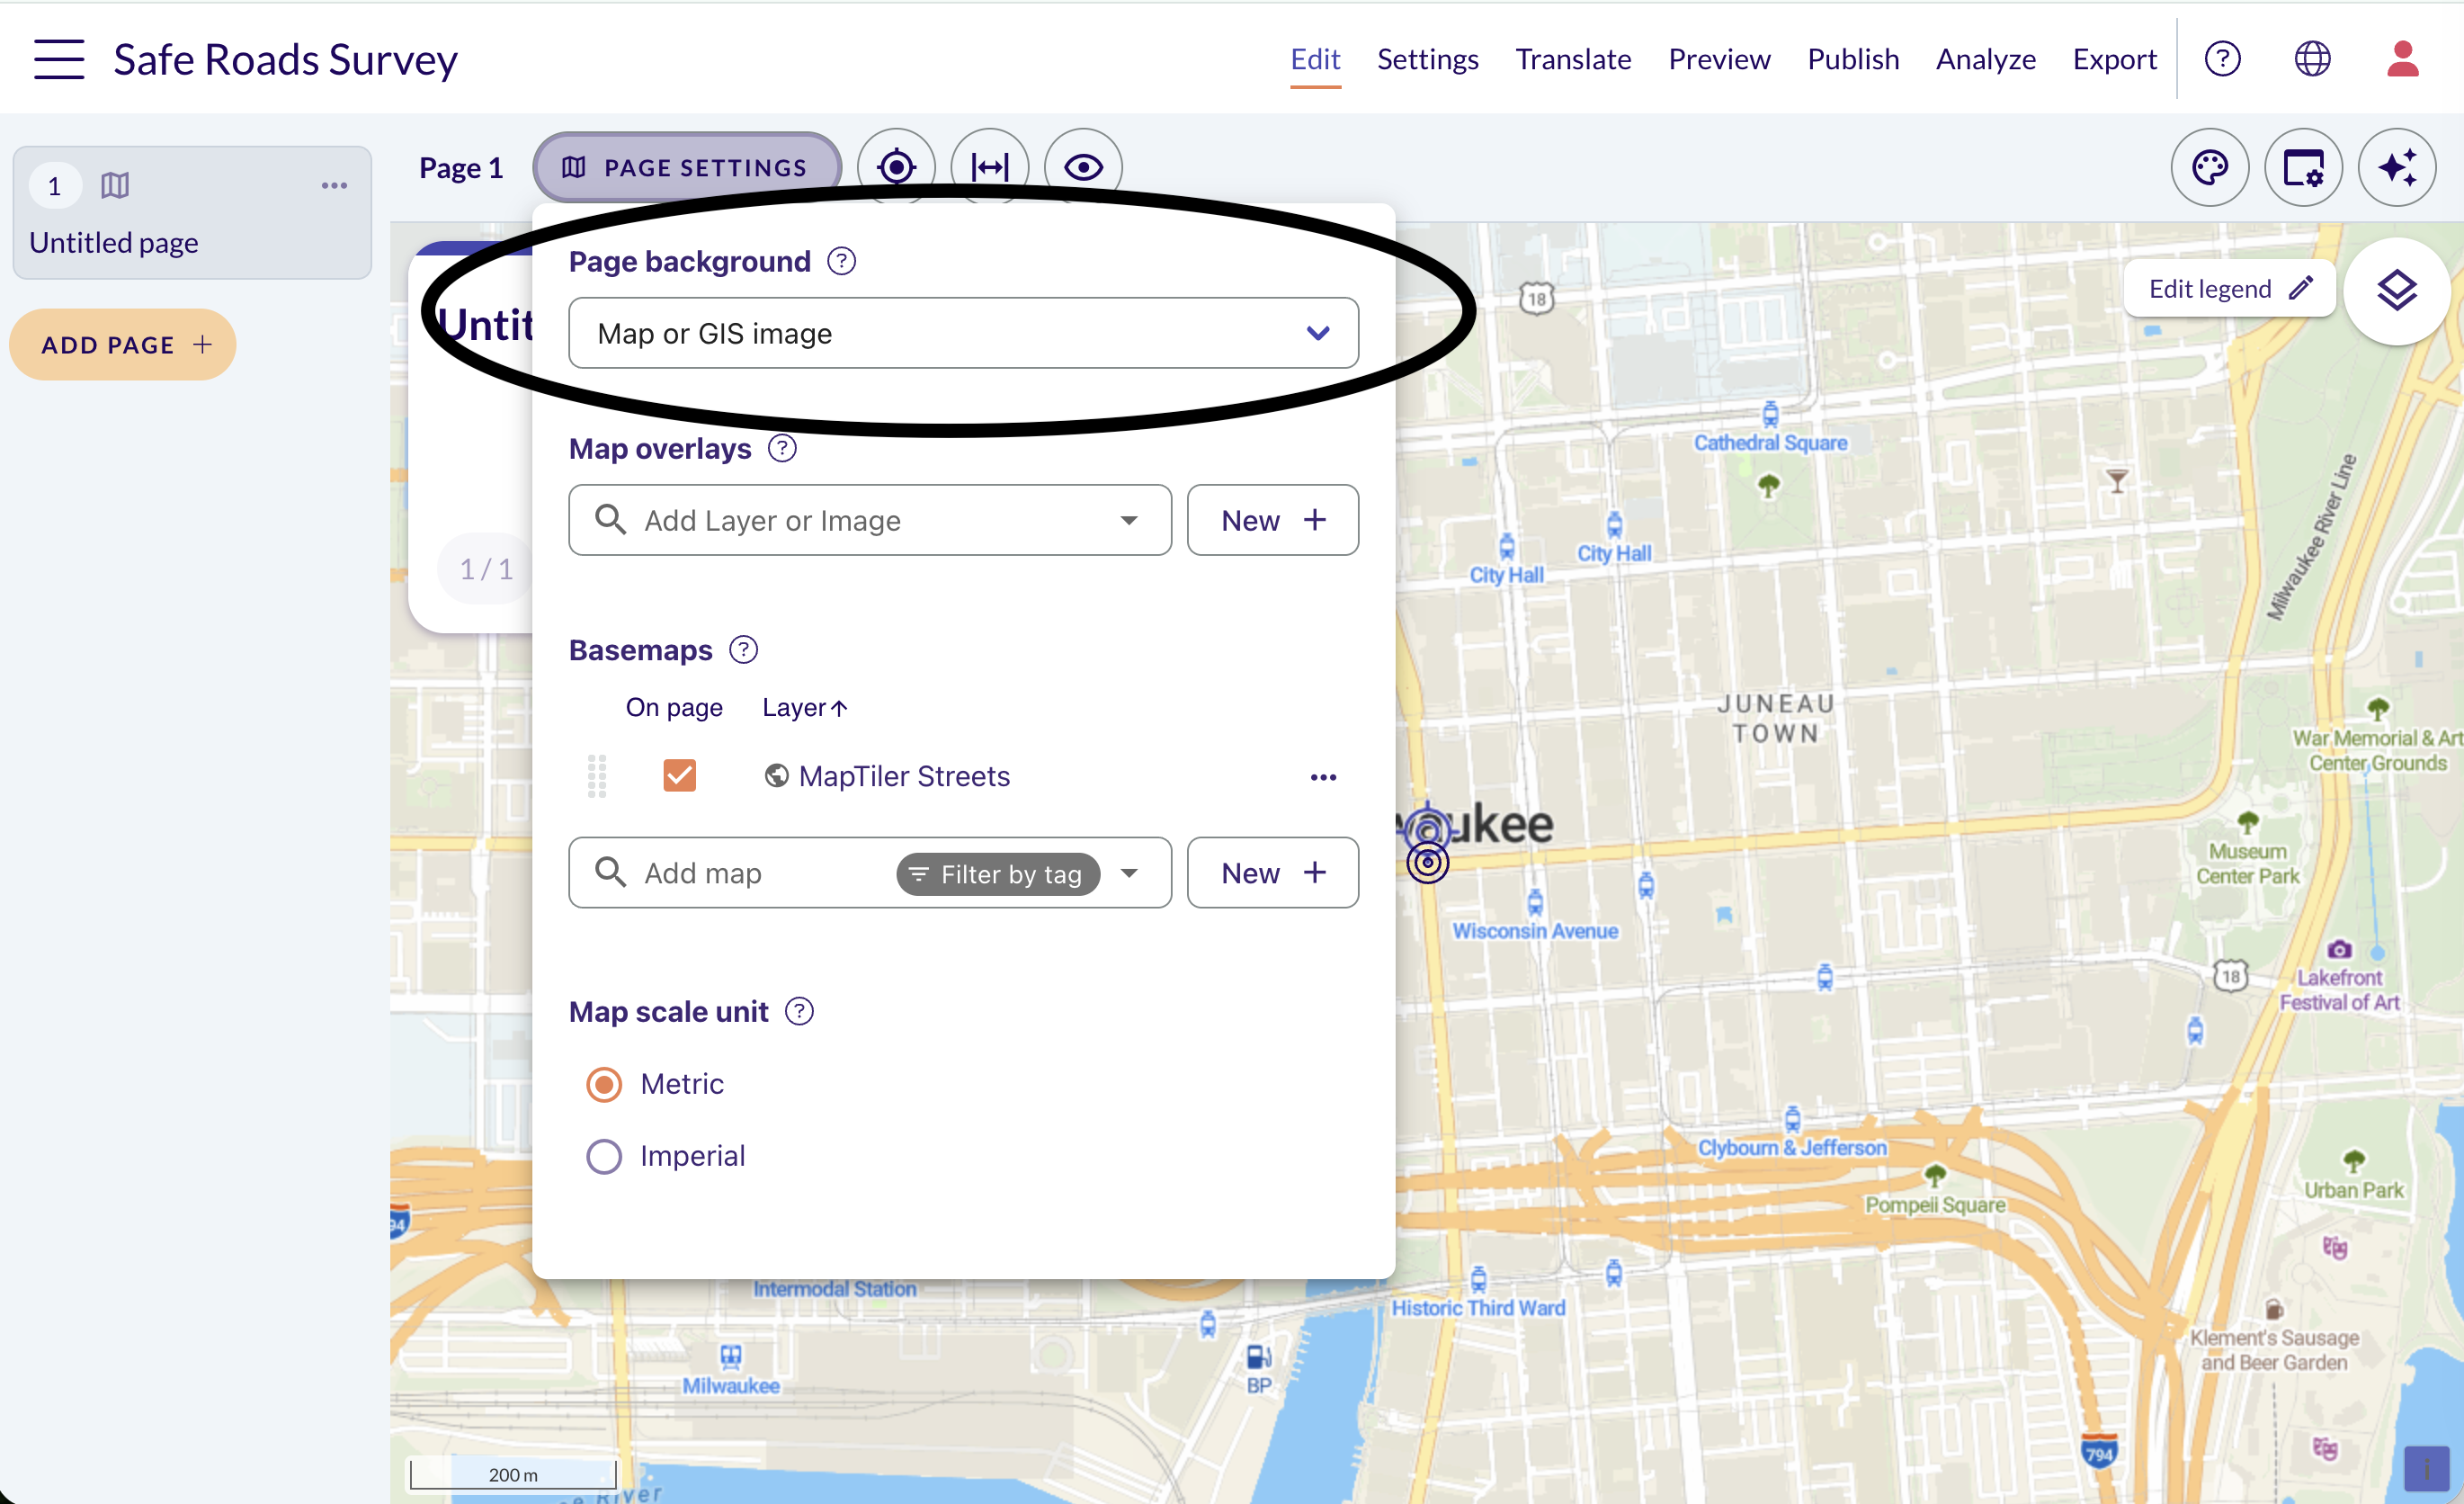
Task: Open the map layers stack icon
Action: [x=2396, y=290]
